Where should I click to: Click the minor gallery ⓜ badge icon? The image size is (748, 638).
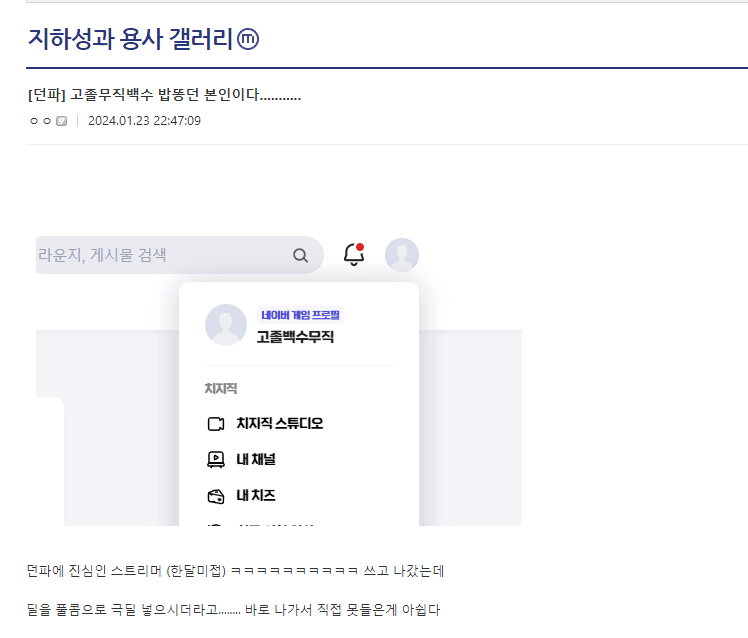click(248, 39)
